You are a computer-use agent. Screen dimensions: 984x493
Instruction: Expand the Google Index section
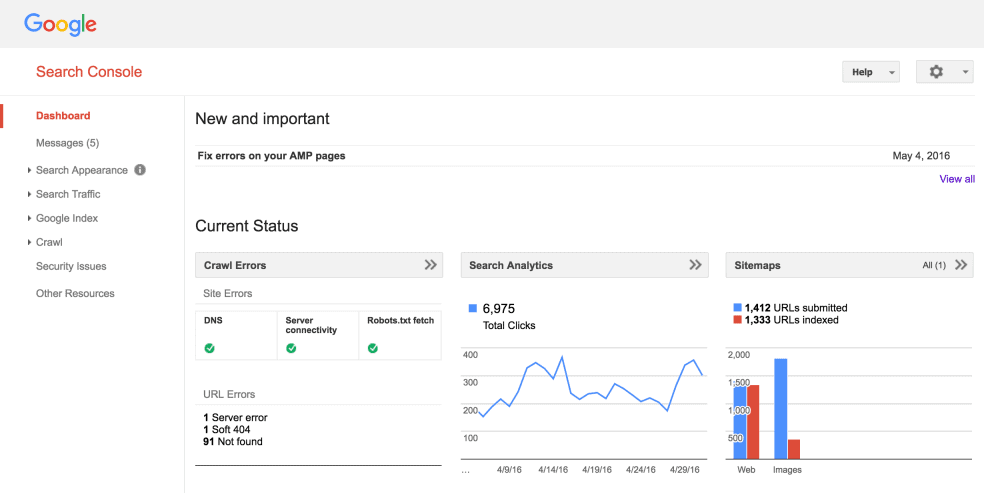pos(29,218)
